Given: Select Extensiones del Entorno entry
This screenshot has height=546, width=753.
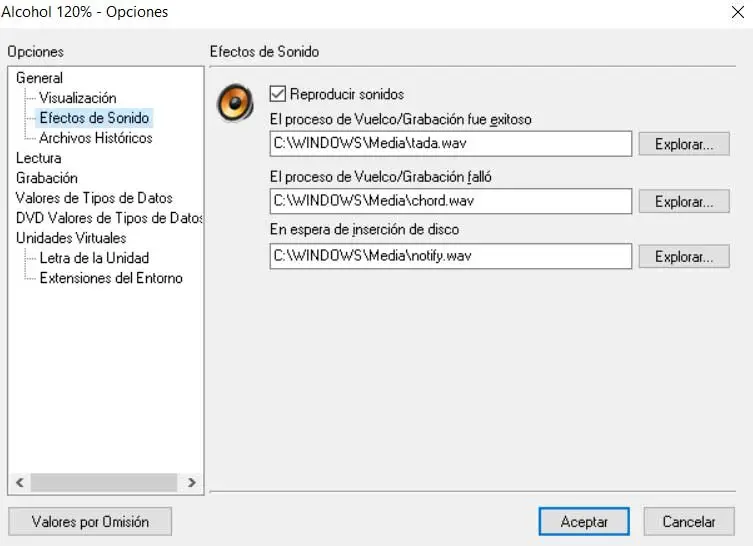Looking at the screenshot, I should (x=110, y=278).
